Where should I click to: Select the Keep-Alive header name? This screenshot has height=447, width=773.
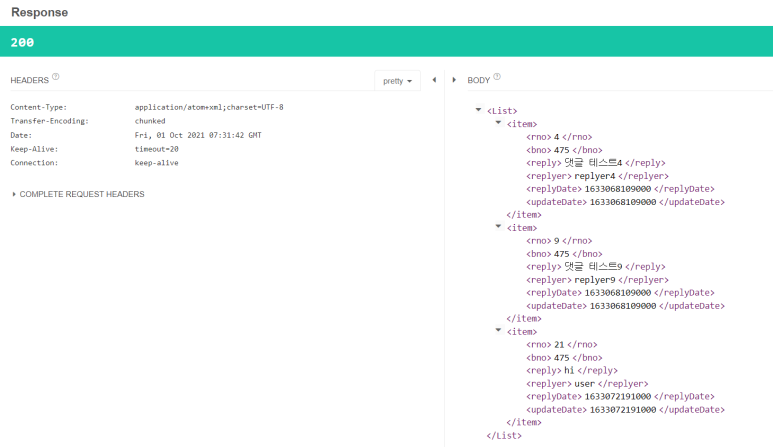[x=34, y=149]
